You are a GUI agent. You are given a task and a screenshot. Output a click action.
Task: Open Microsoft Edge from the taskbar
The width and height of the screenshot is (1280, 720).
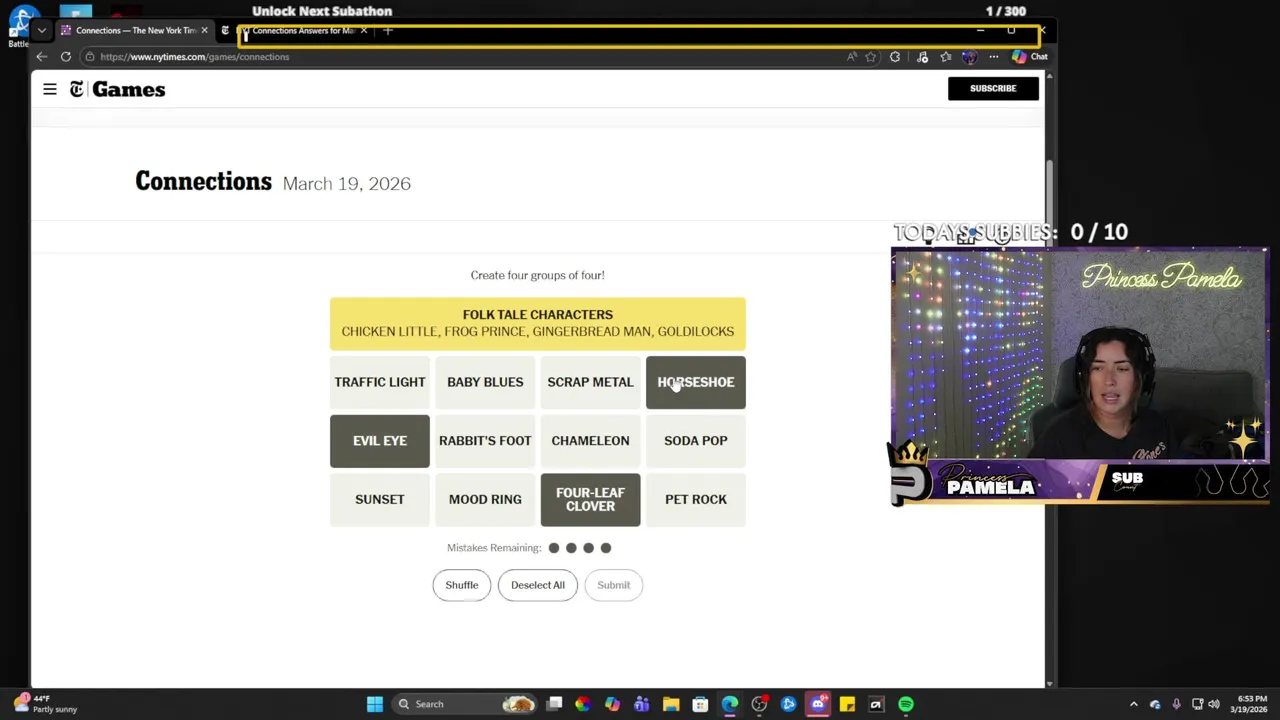tap(730, 704)
